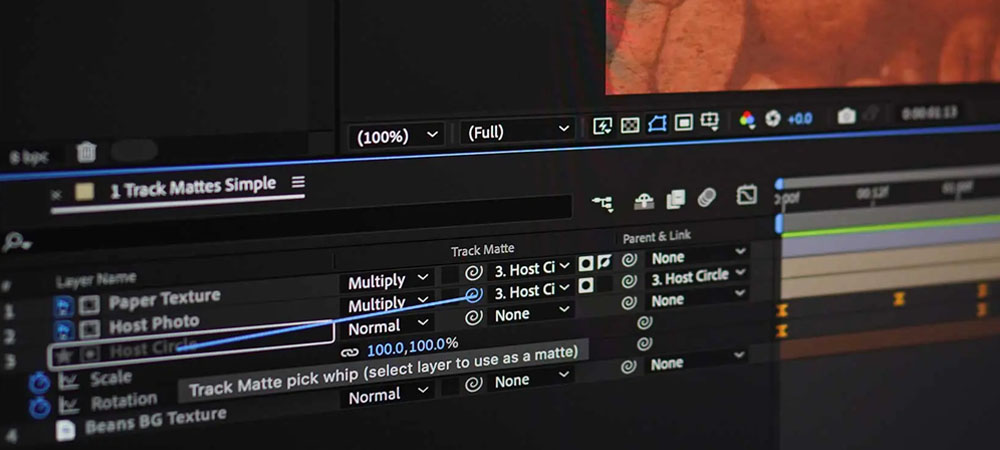Open the (100%) magnification dropdown
This screenshot has height=450, width=1000.
[396, 136]
